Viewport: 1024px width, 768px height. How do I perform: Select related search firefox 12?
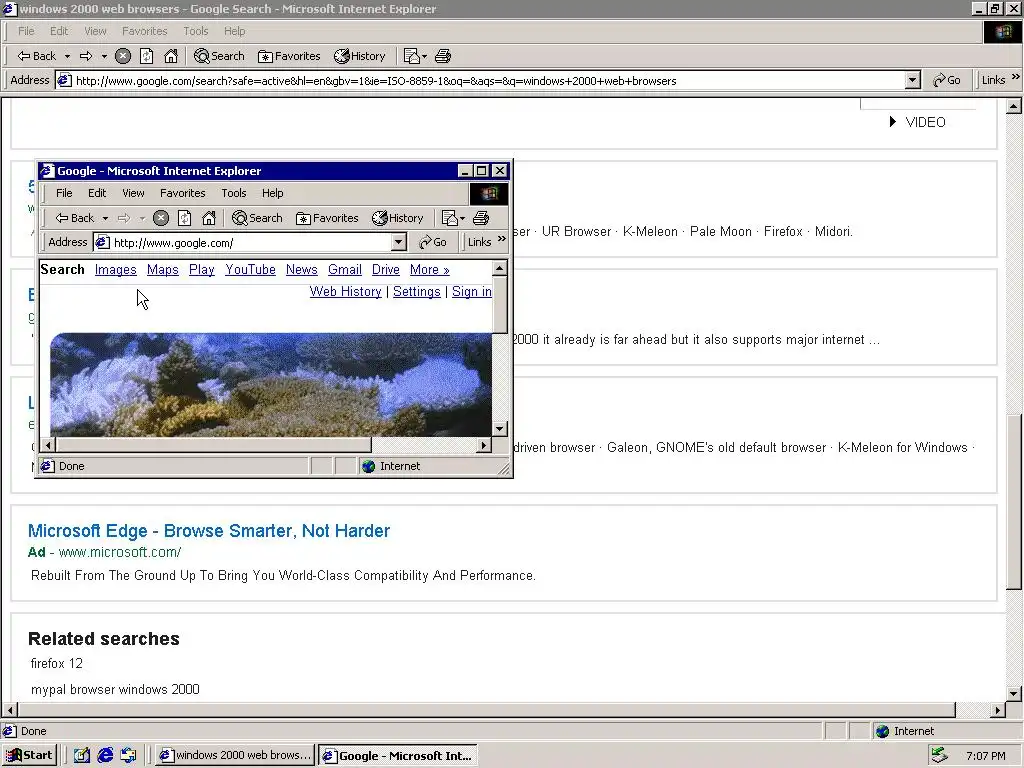(x=57, y=664)
